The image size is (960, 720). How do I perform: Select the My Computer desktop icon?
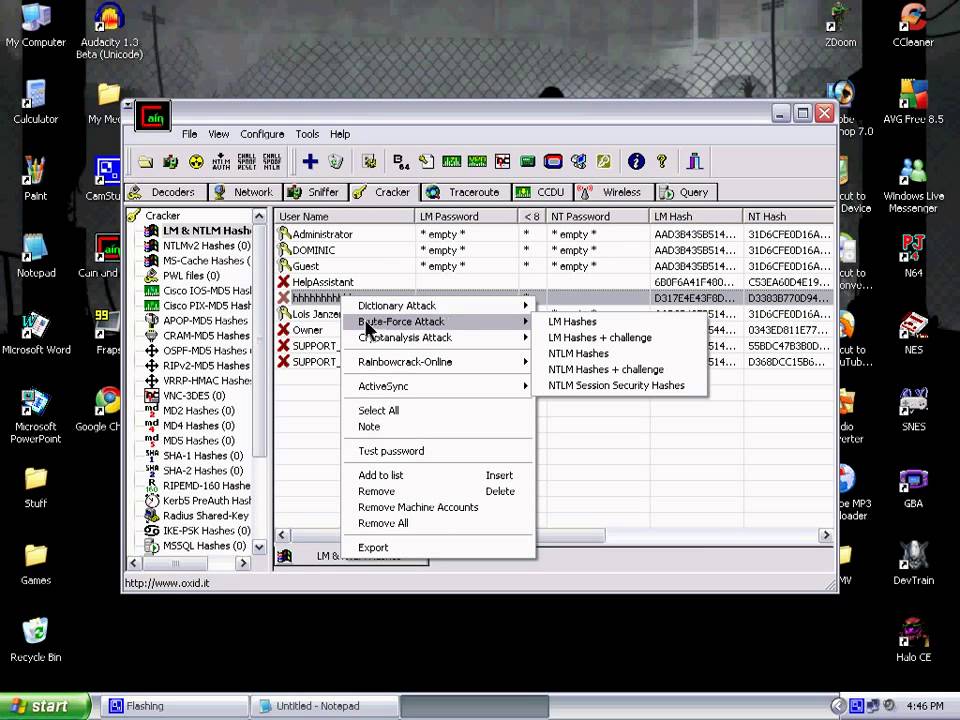36,26
